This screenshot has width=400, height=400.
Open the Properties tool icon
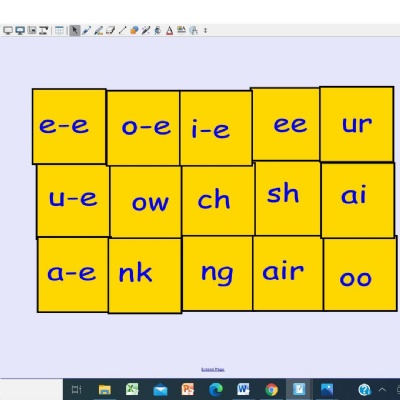click(181, 30)
